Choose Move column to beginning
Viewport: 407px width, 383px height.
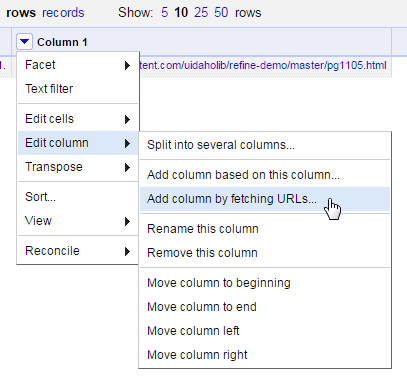265,283
